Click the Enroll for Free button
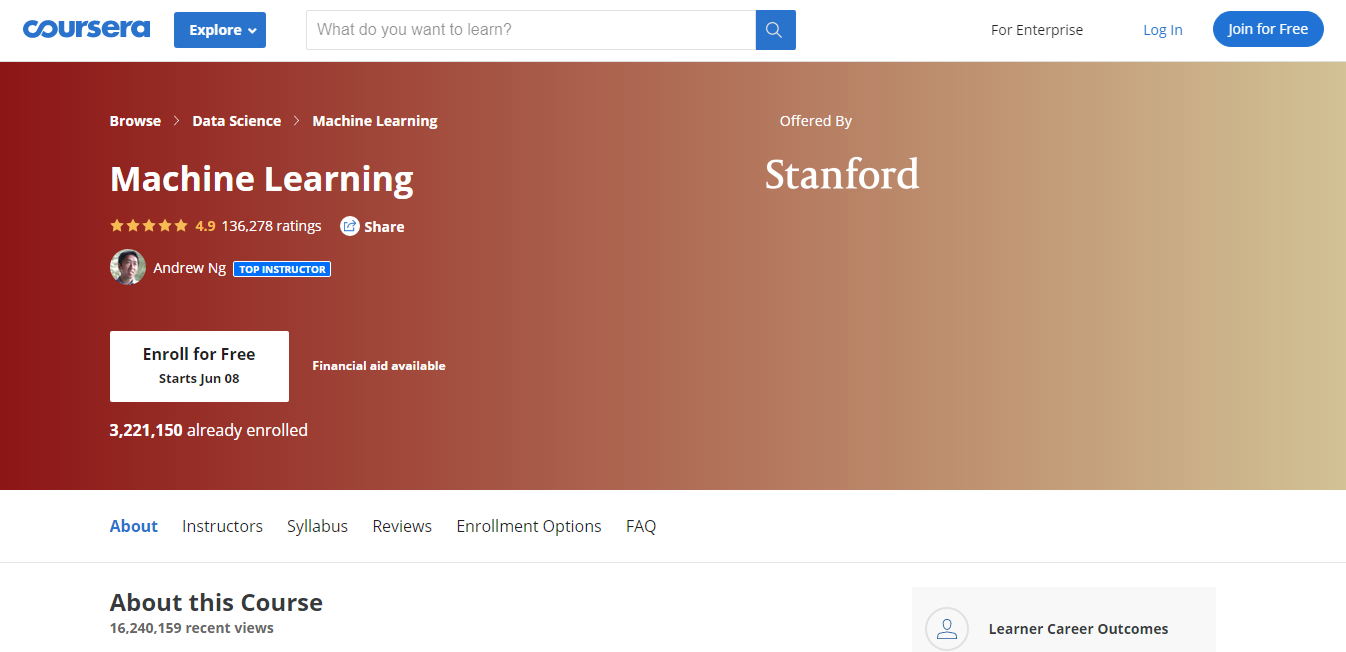This screenshot has width=1346, height=652. (198, 365)
